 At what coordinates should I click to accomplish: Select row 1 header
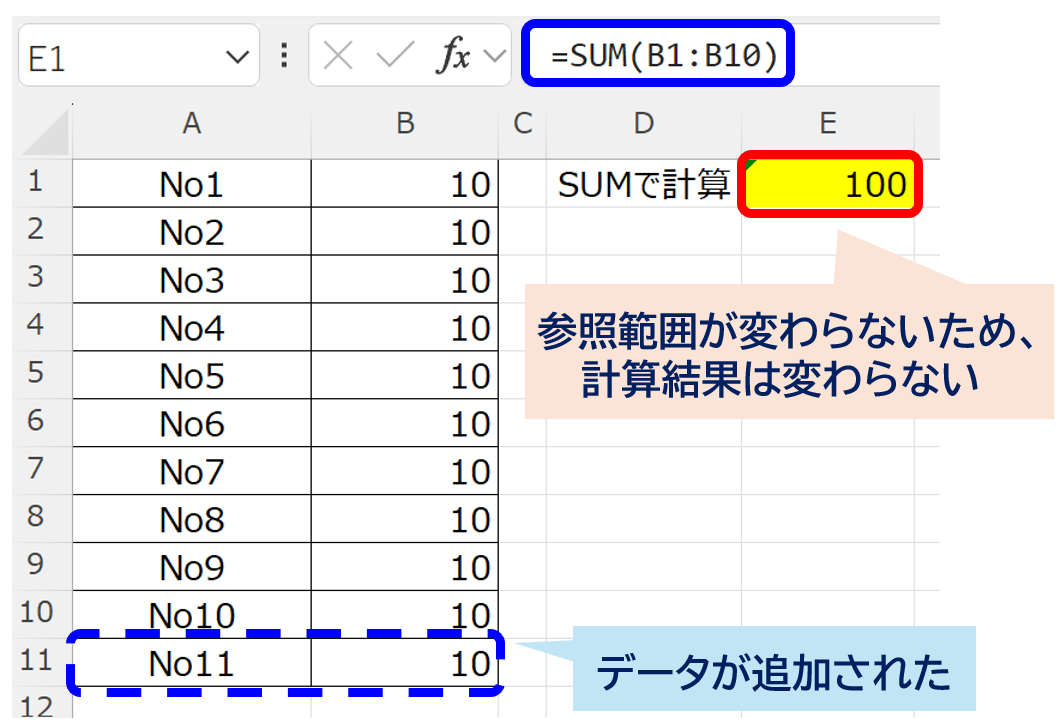point(36,183)
